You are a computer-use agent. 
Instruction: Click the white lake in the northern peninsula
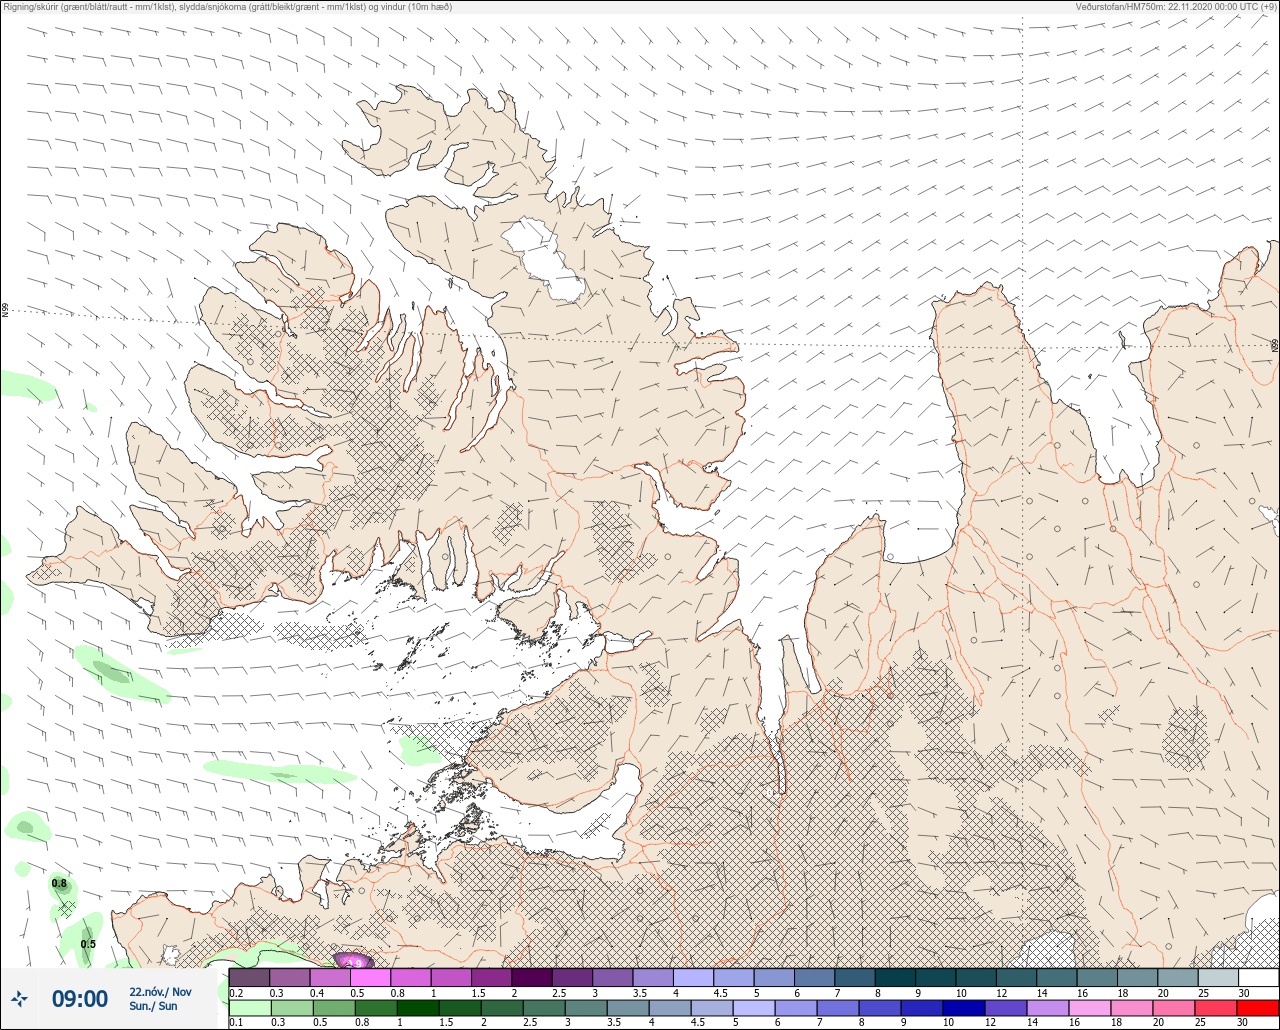(545, 261)
